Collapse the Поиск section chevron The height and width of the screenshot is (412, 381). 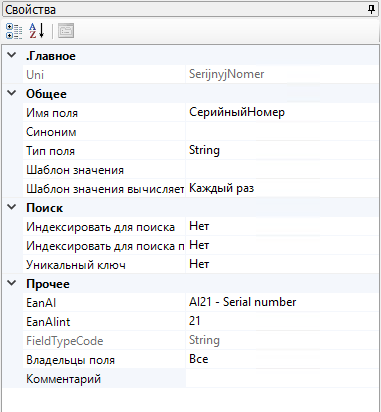pyautogui.click(x=12, y=207)
